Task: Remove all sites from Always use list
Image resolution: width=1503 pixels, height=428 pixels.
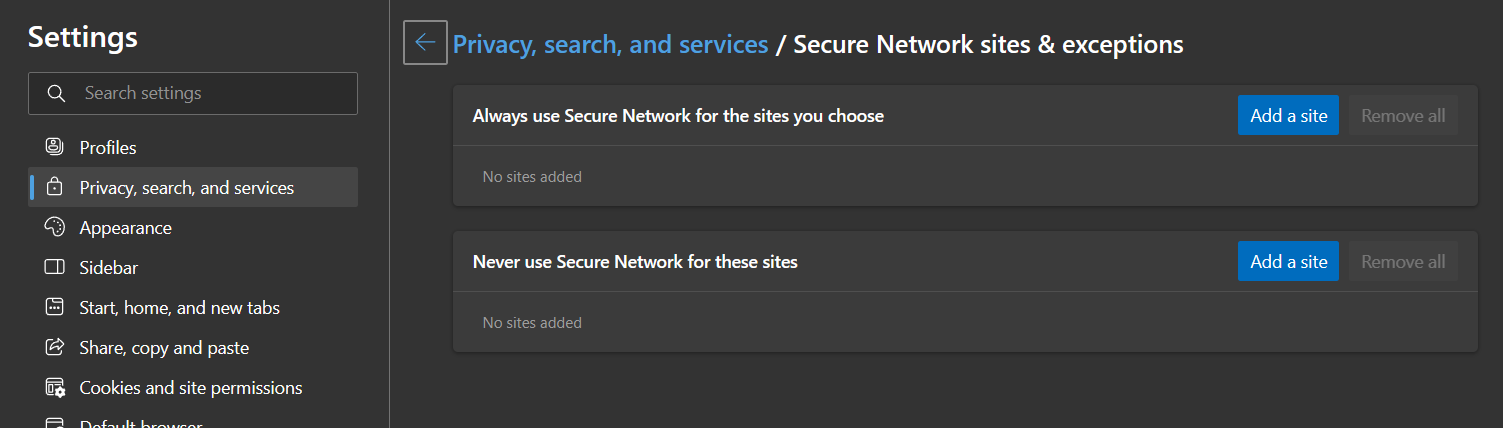Action: (1403, 115)
